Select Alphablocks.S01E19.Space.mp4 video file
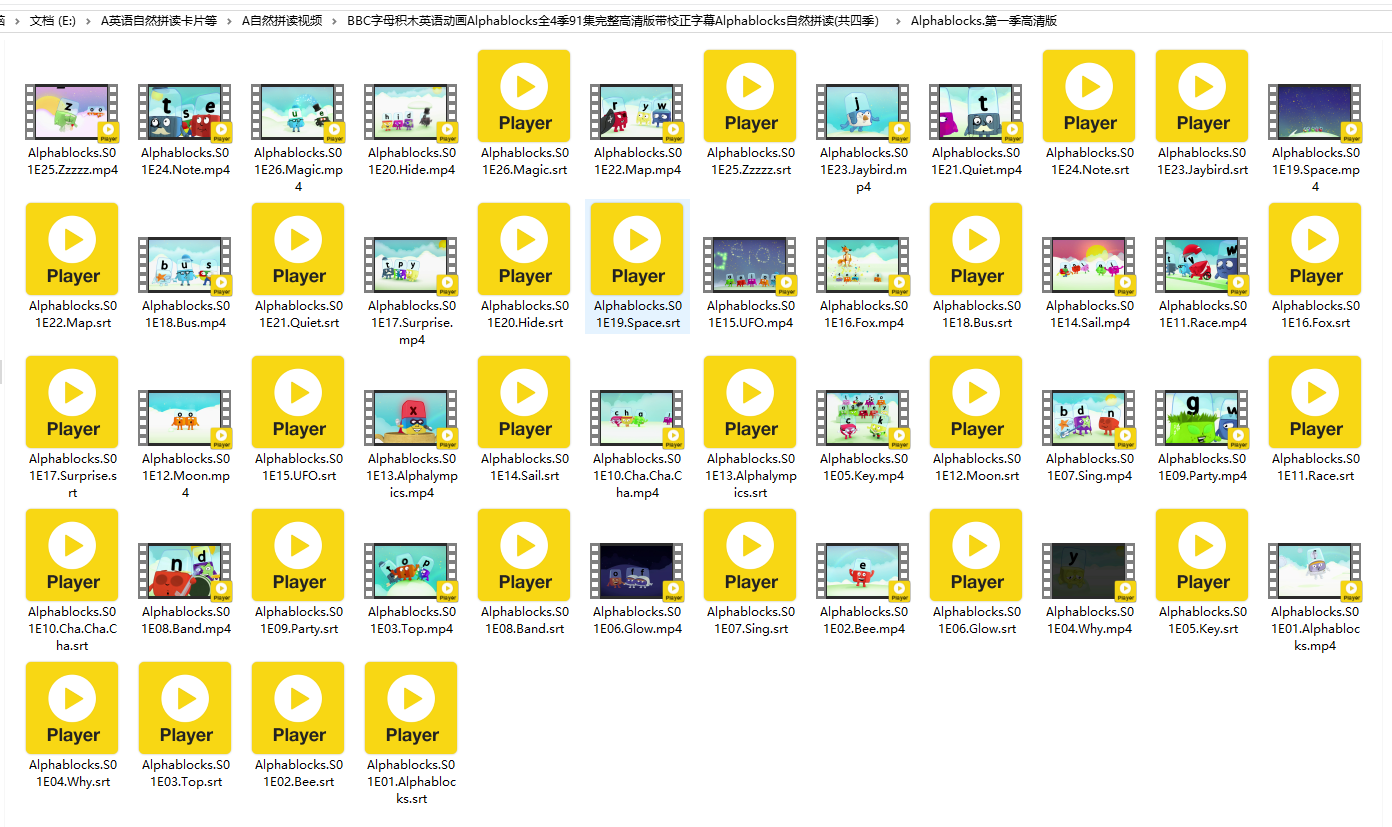Viewport: 1392px width, 827px height. tap(1315, 111)
